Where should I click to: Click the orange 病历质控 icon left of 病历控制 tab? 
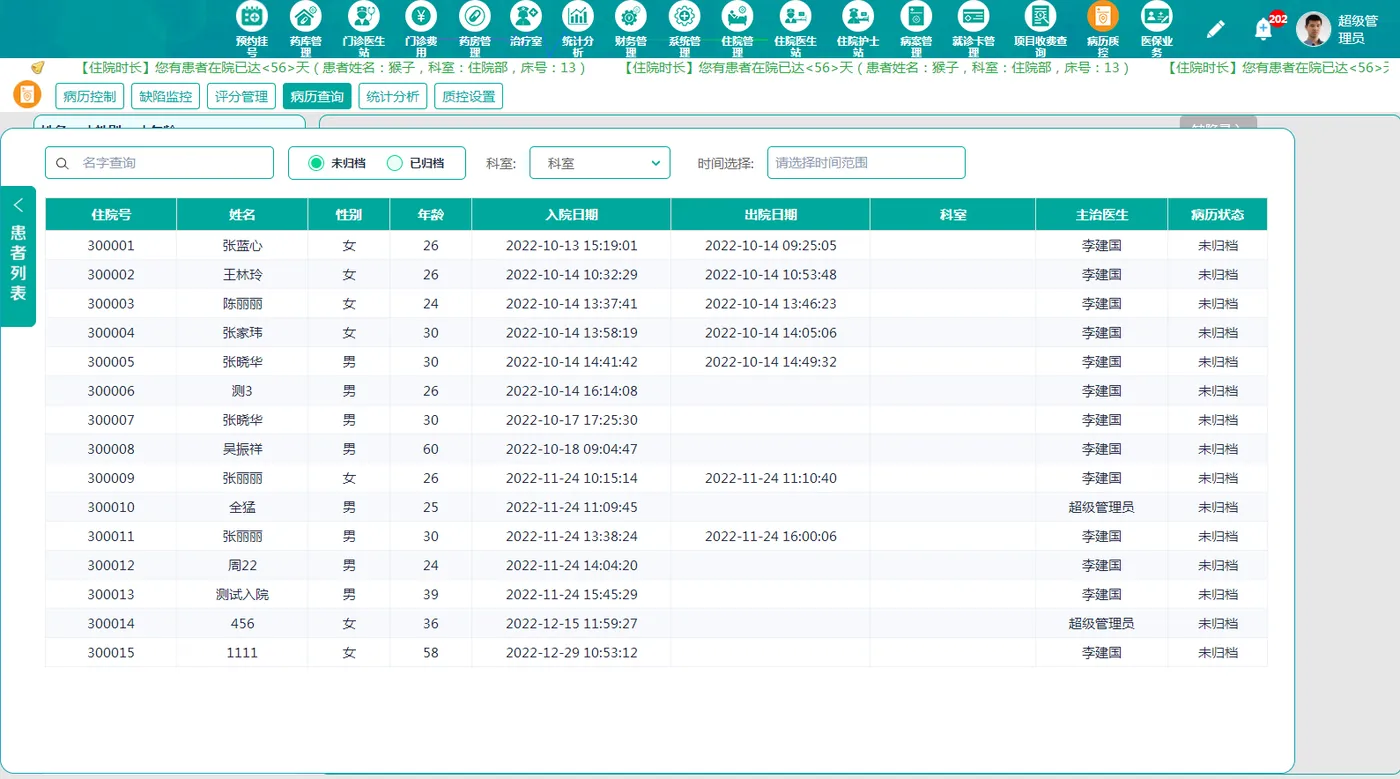[27, 95]
